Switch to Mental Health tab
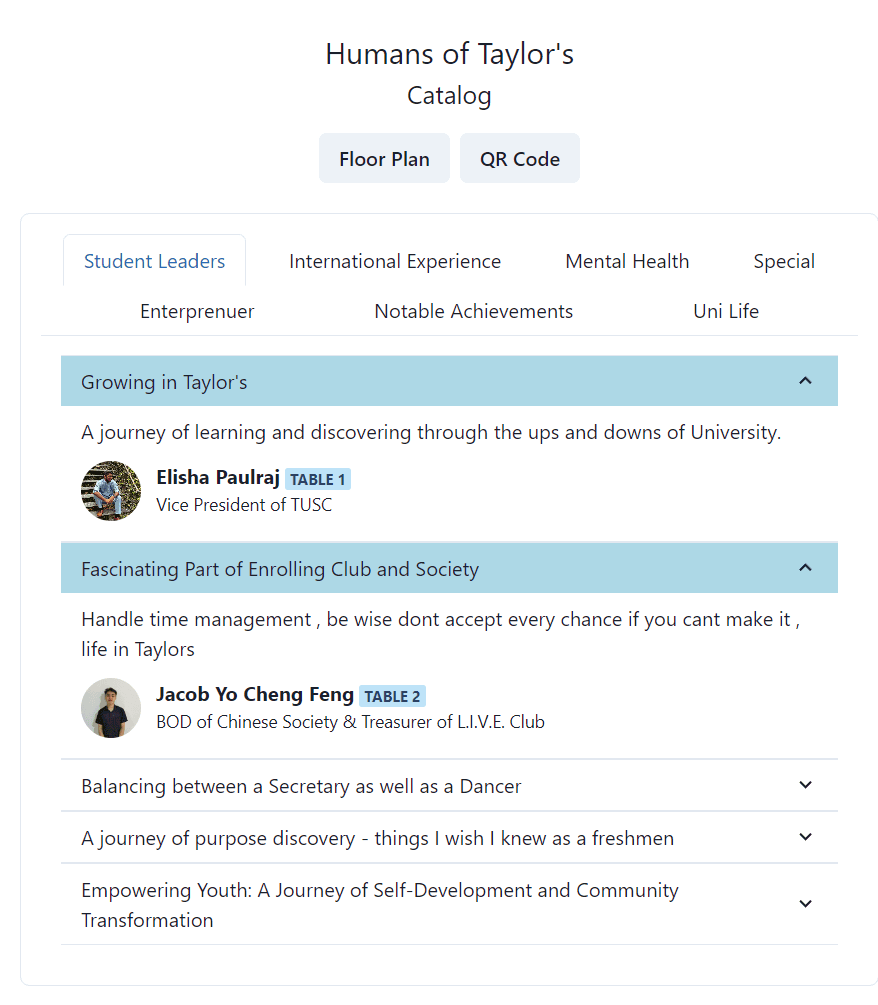Image resolution: width=878 pixels, height=1005 pixels. pos(627,261)
